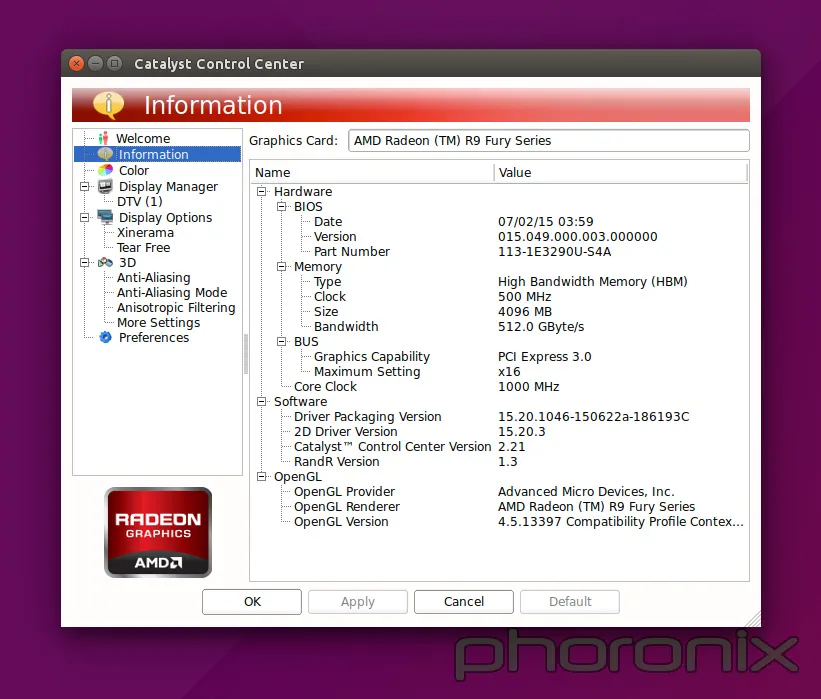Click the sidebar splitter handle
Image resolution: width=821 pixels, height=699 pixels.
(x=246, y=354)
